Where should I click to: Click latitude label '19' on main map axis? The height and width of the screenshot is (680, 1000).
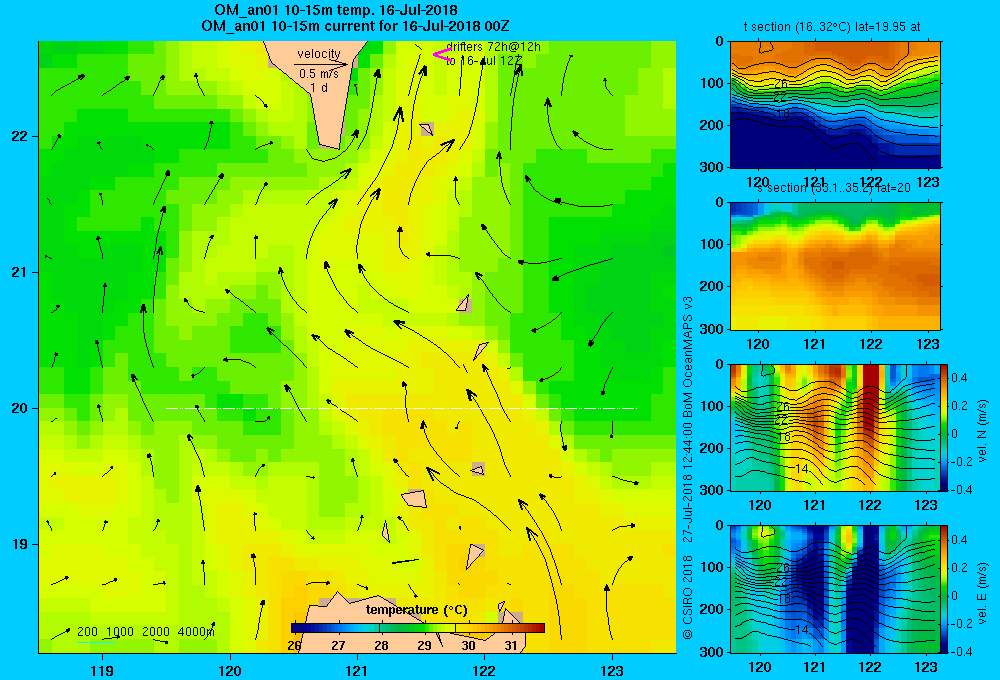click(x=20, y=544)
